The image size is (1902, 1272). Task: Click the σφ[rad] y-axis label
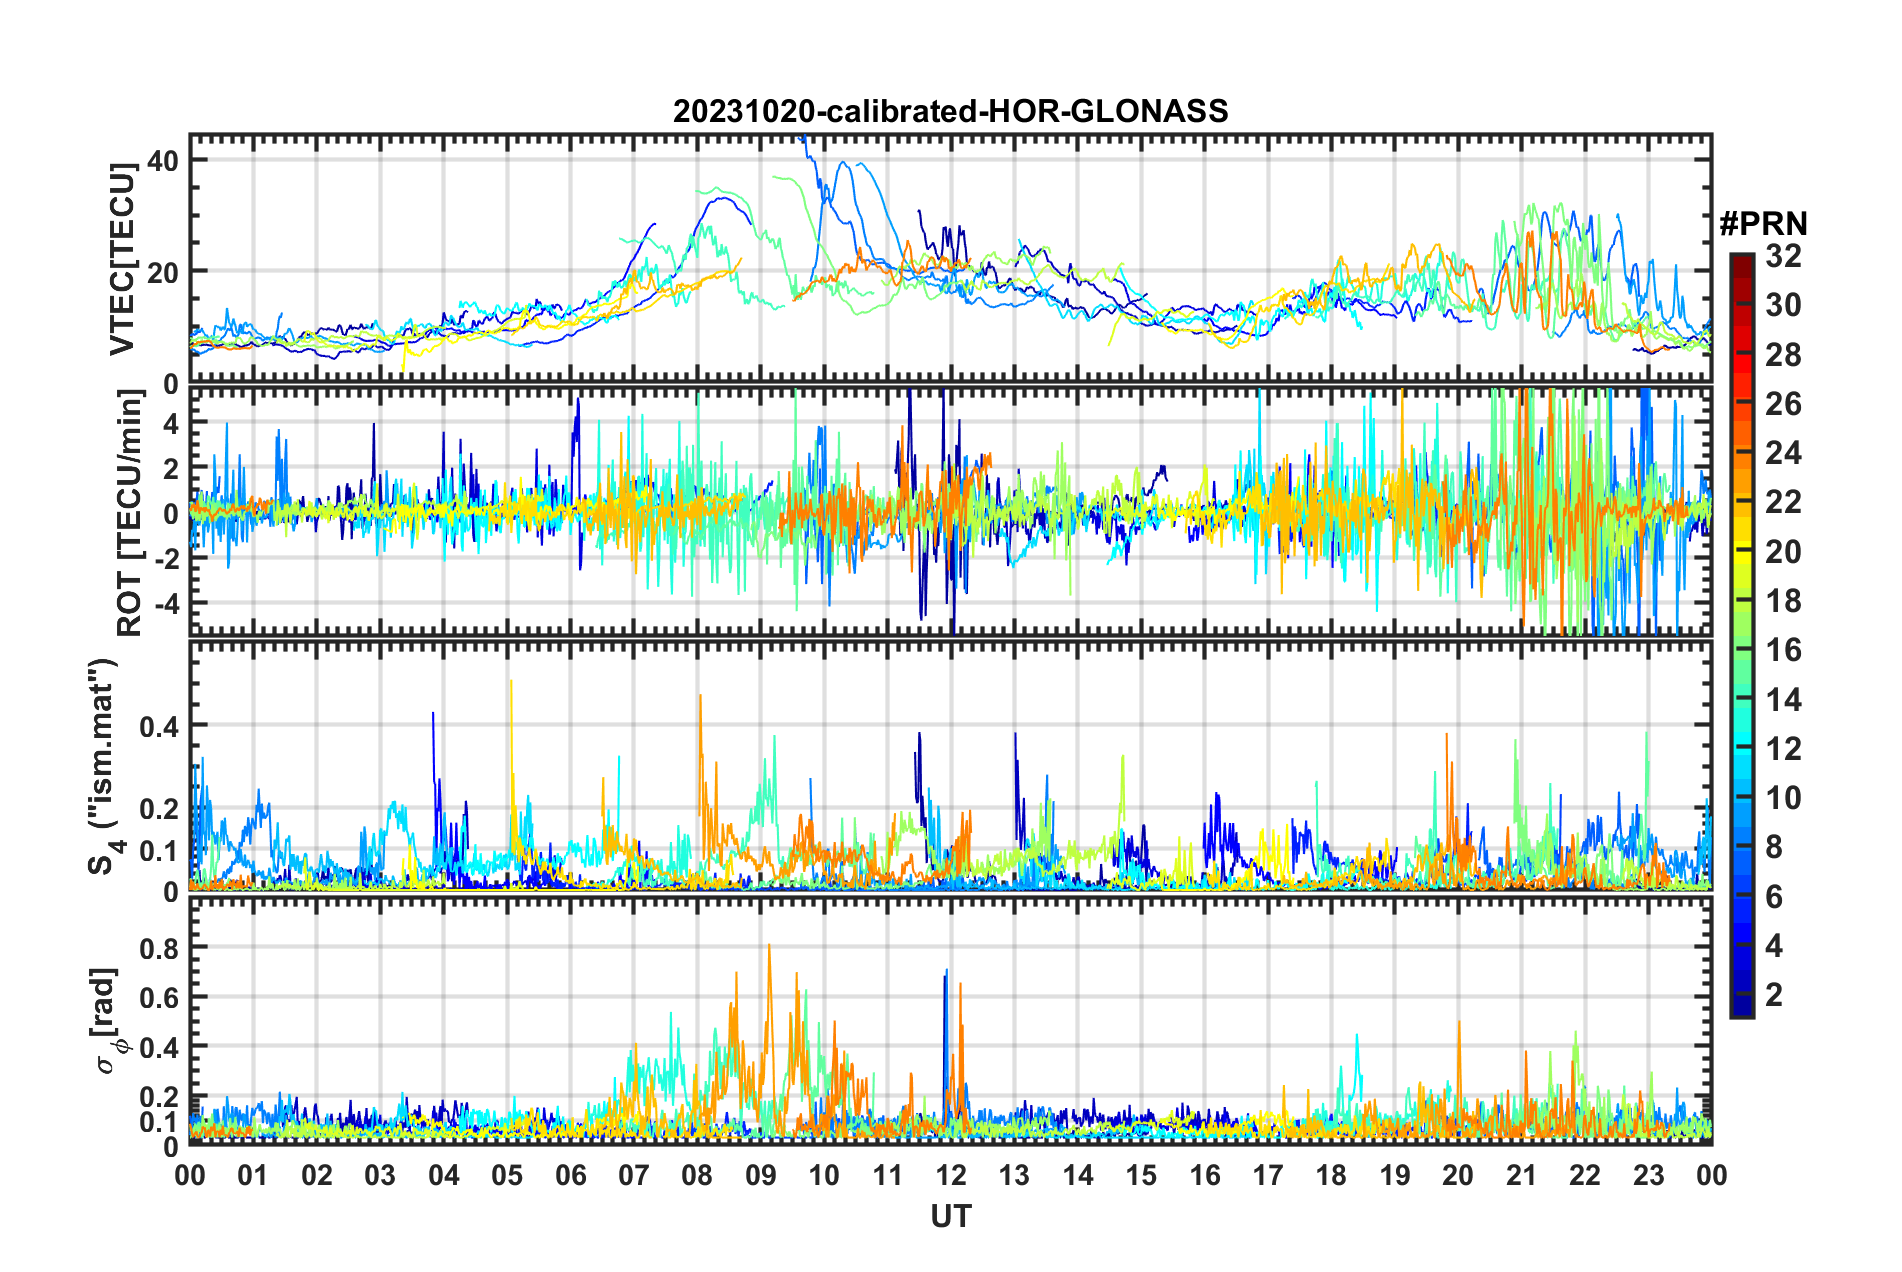pyautogui.click(x=110, y=1021)
